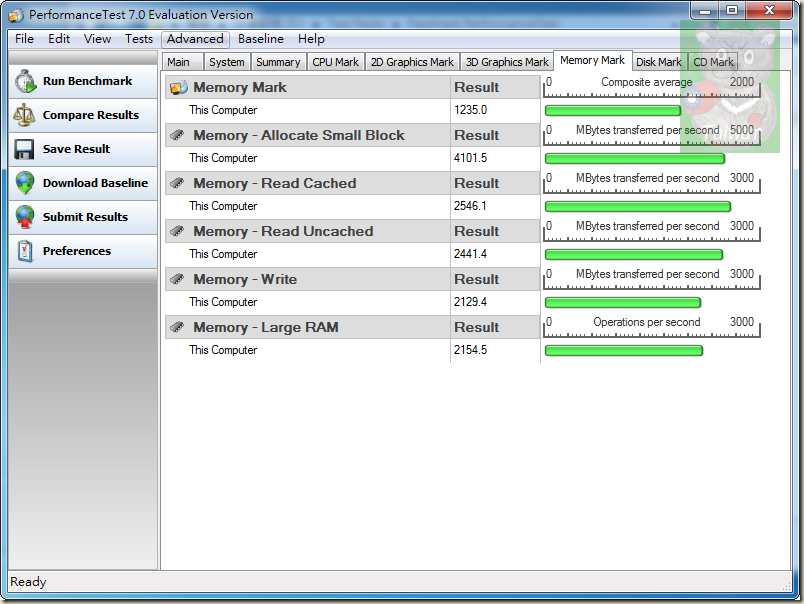
Task: Click the Run Benchmark button label
Action: (x=88, y=81)
